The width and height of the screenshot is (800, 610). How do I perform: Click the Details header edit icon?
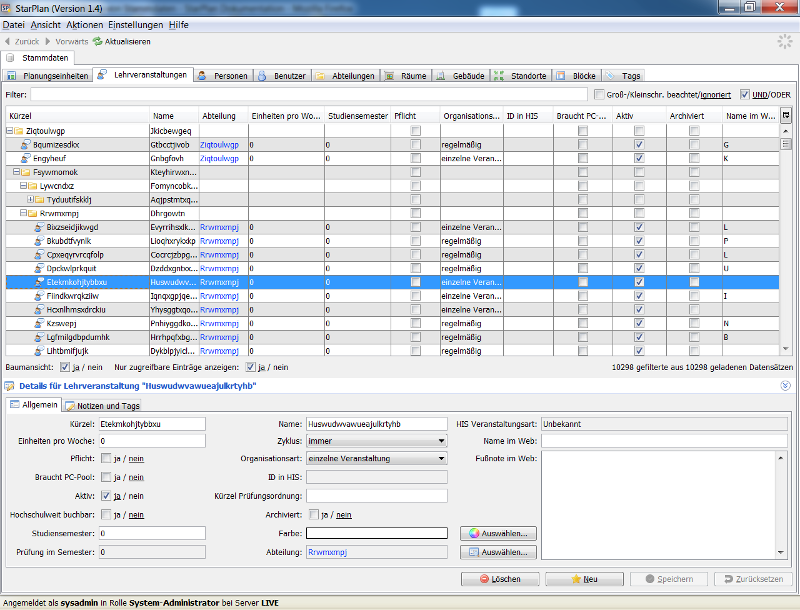(9, 386)
